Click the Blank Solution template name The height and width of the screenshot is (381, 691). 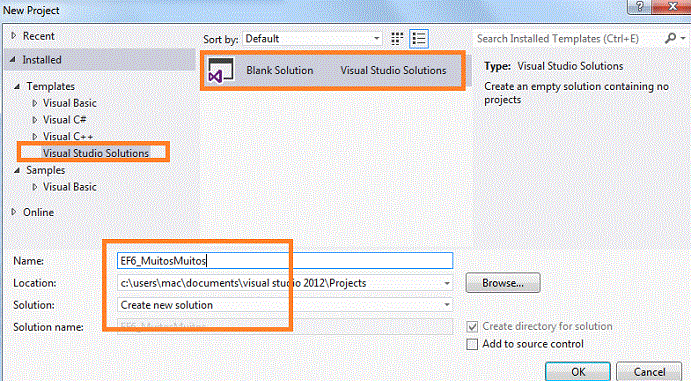[x=280, y=70]
